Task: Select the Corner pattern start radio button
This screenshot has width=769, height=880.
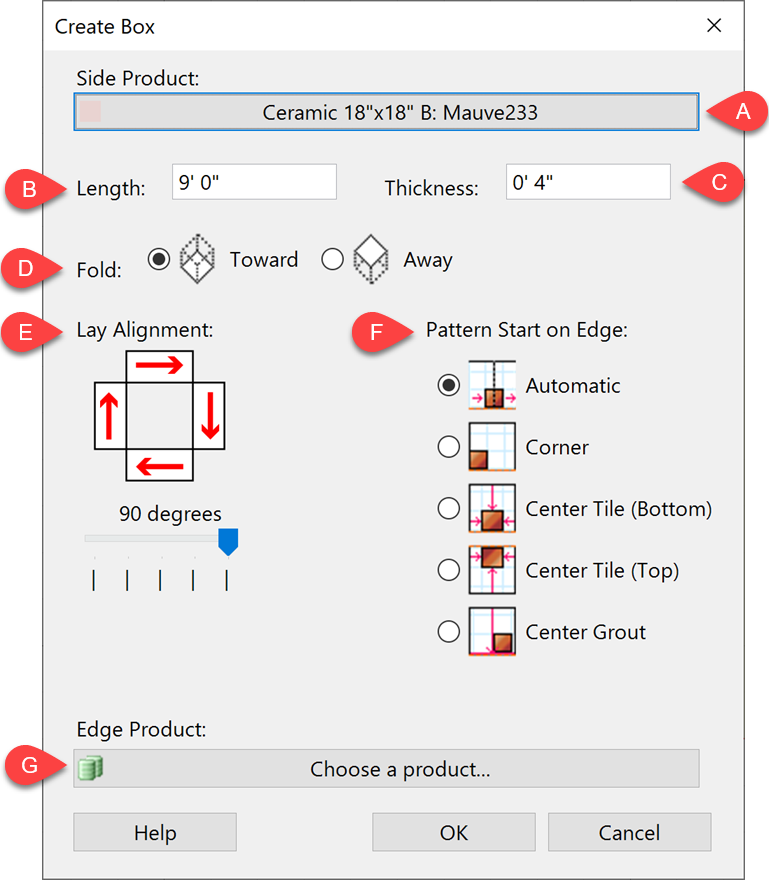Action: click(x=448, y=447)
